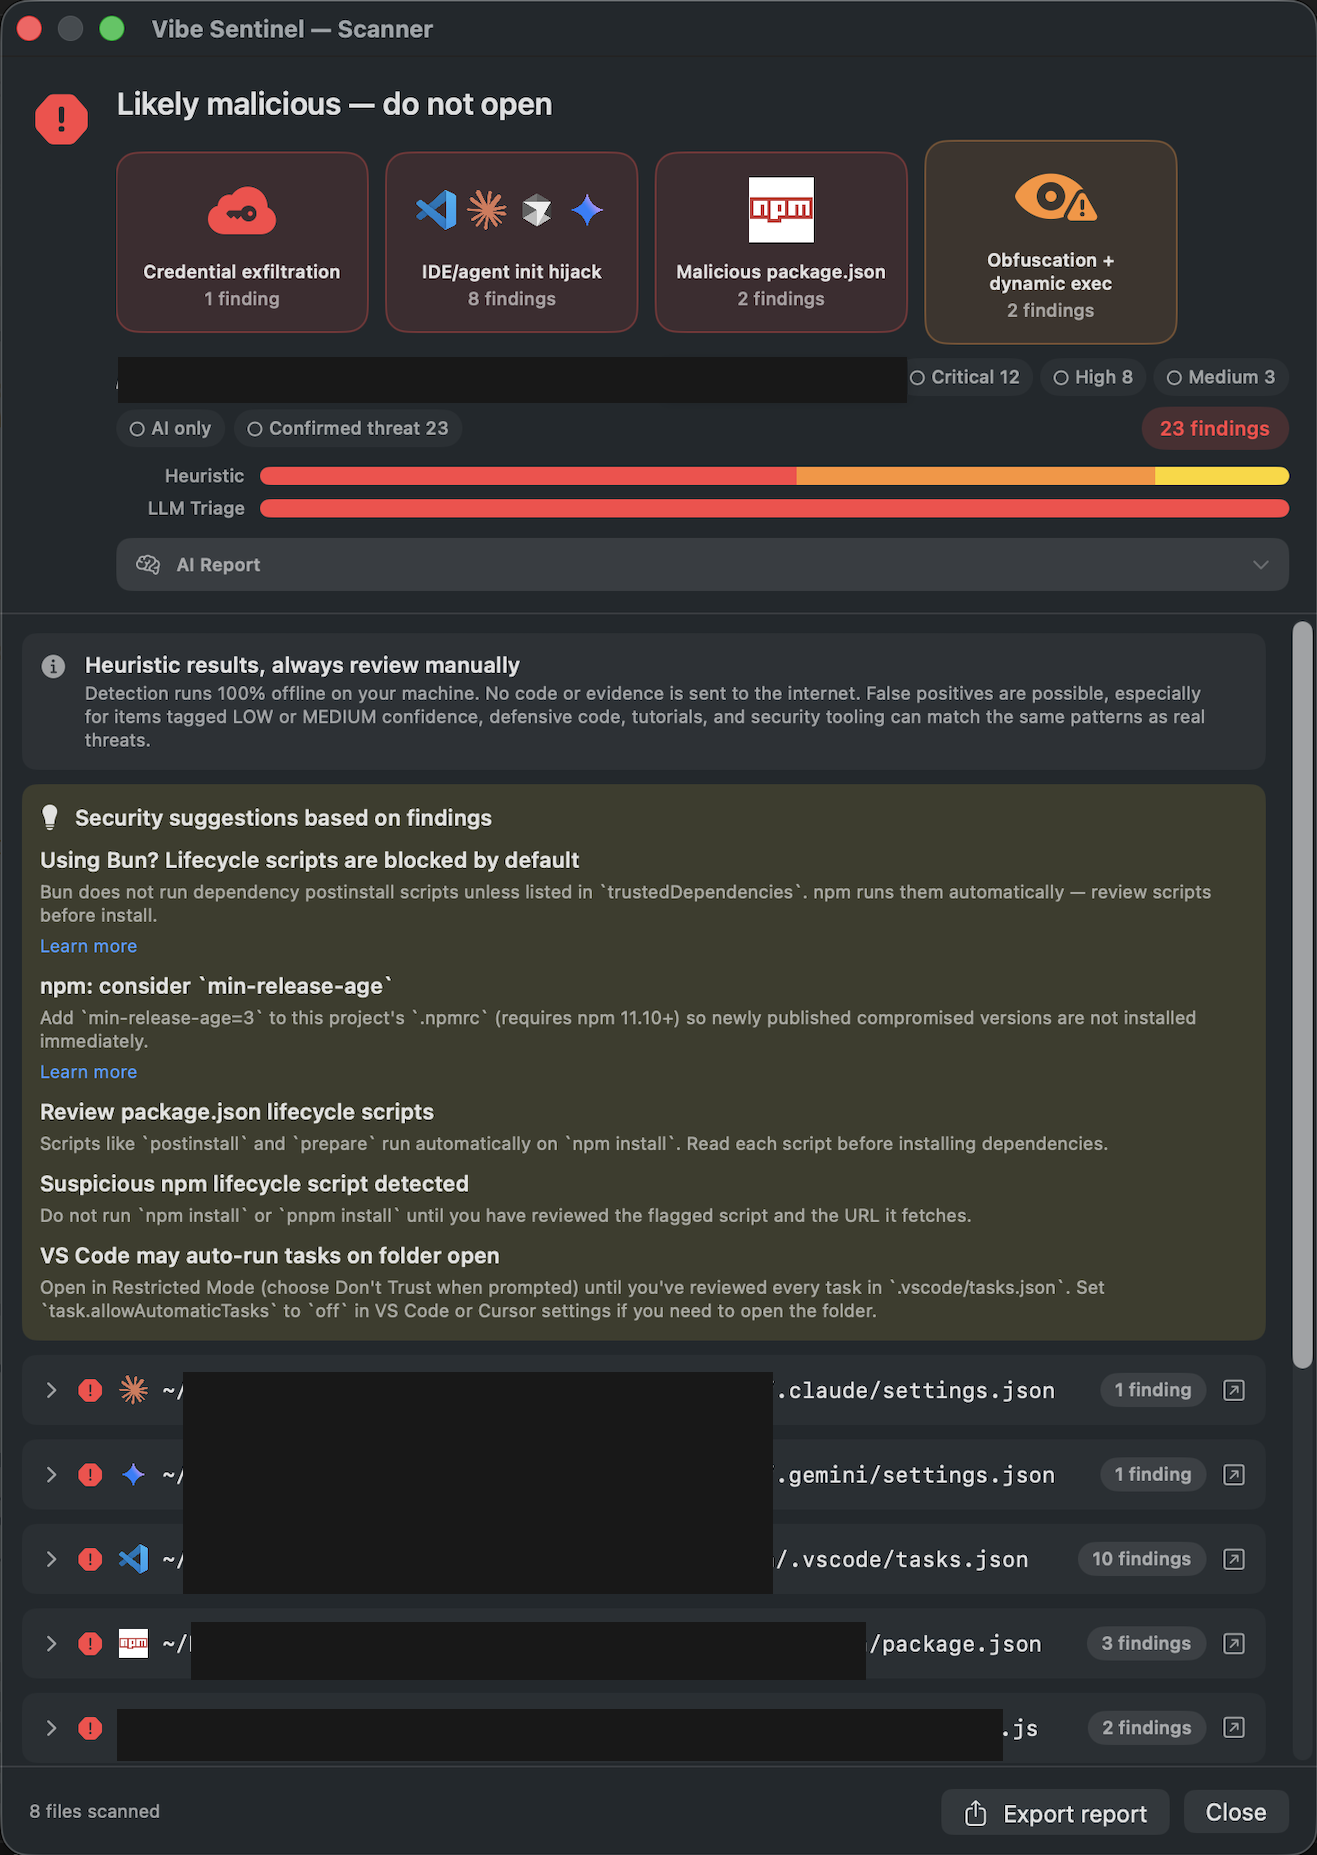Click the info icon beside Heuristic results
The width and height of the screenshot is (1317, 1855).
[x=53, y=666]
